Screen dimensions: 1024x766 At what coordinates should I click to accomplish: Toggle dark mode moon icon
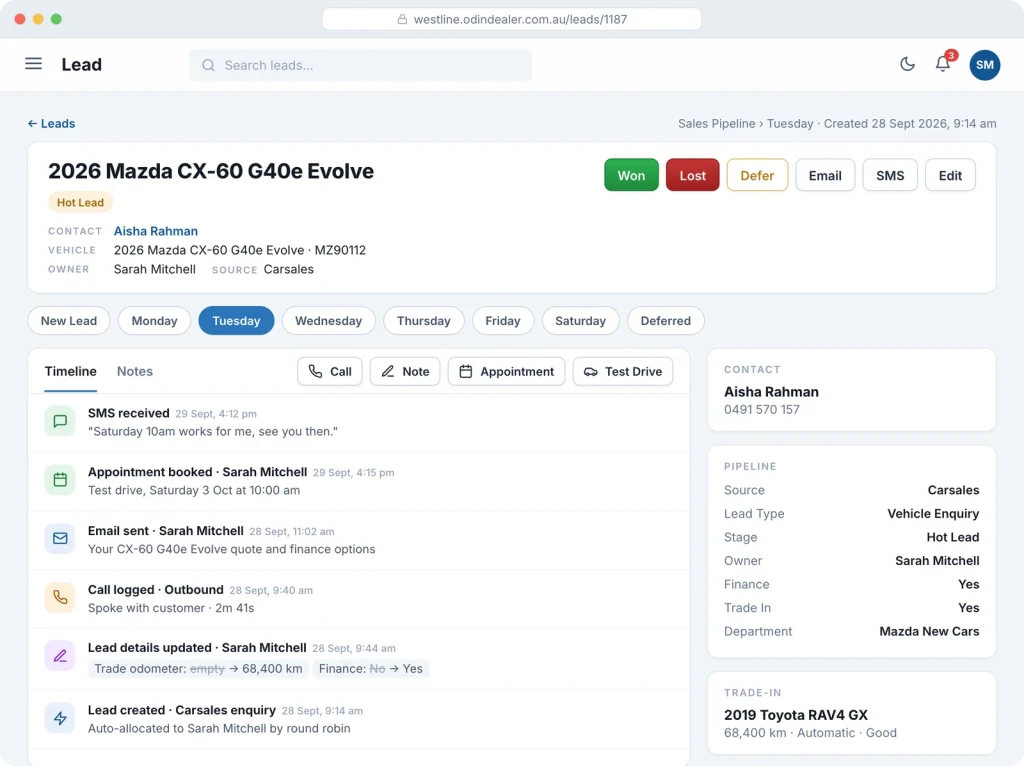[907, 64]
